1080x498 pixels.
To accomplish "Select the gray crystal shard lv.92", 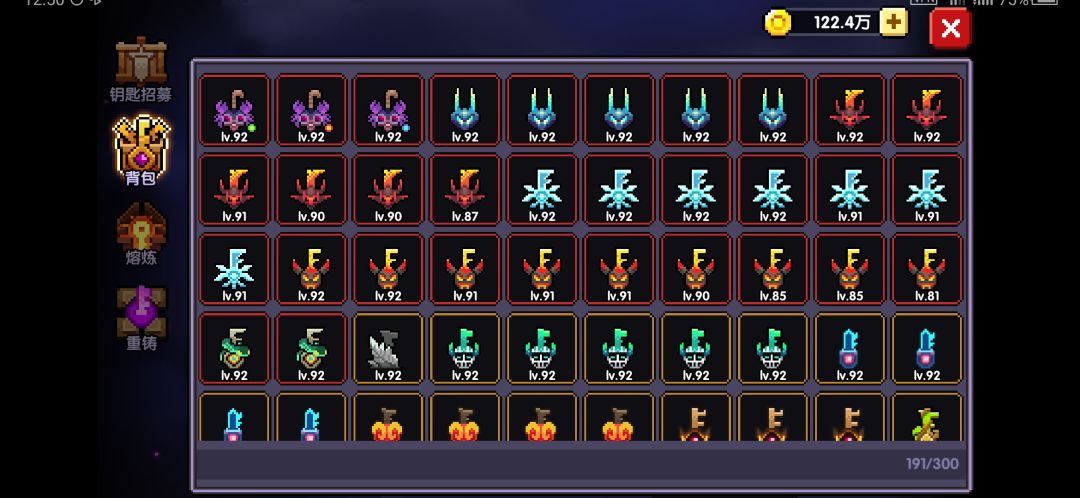I will [388, 349].
